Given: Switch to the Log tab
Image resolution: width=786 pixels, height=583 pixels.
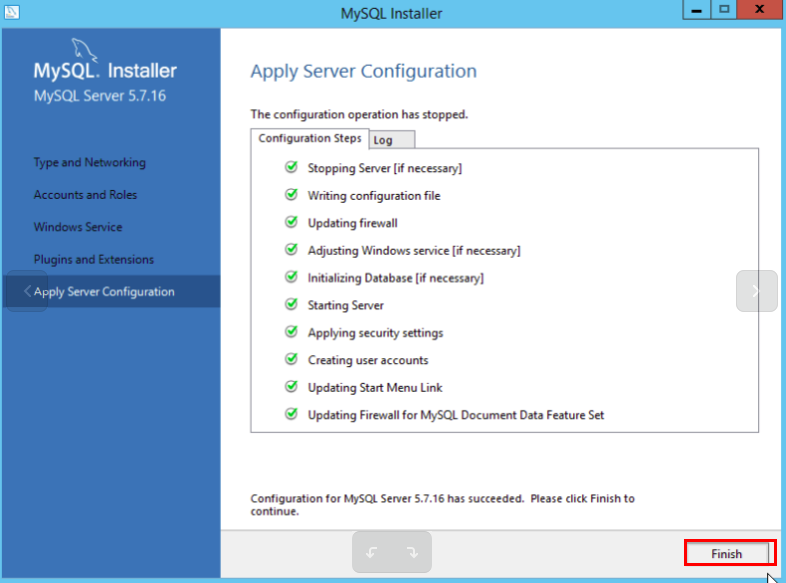Looking at the screenshot, I should tap(392, 140).
